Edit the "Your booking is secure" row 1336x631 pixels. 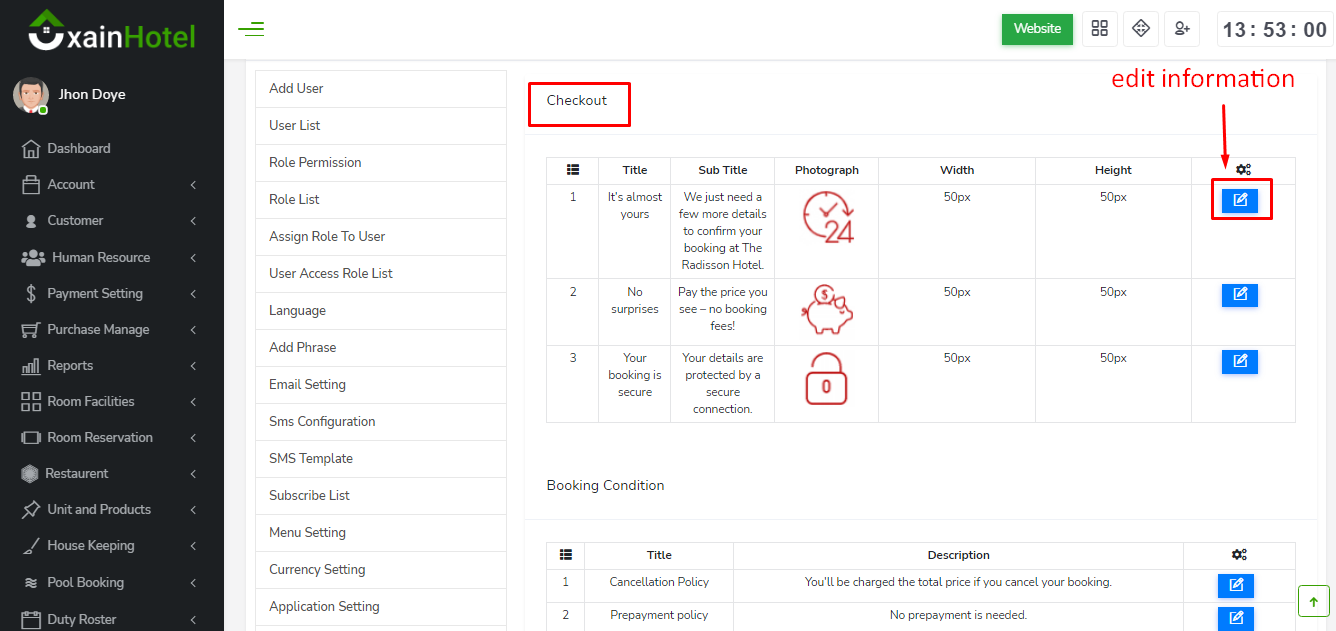(x=1240, y=361)
